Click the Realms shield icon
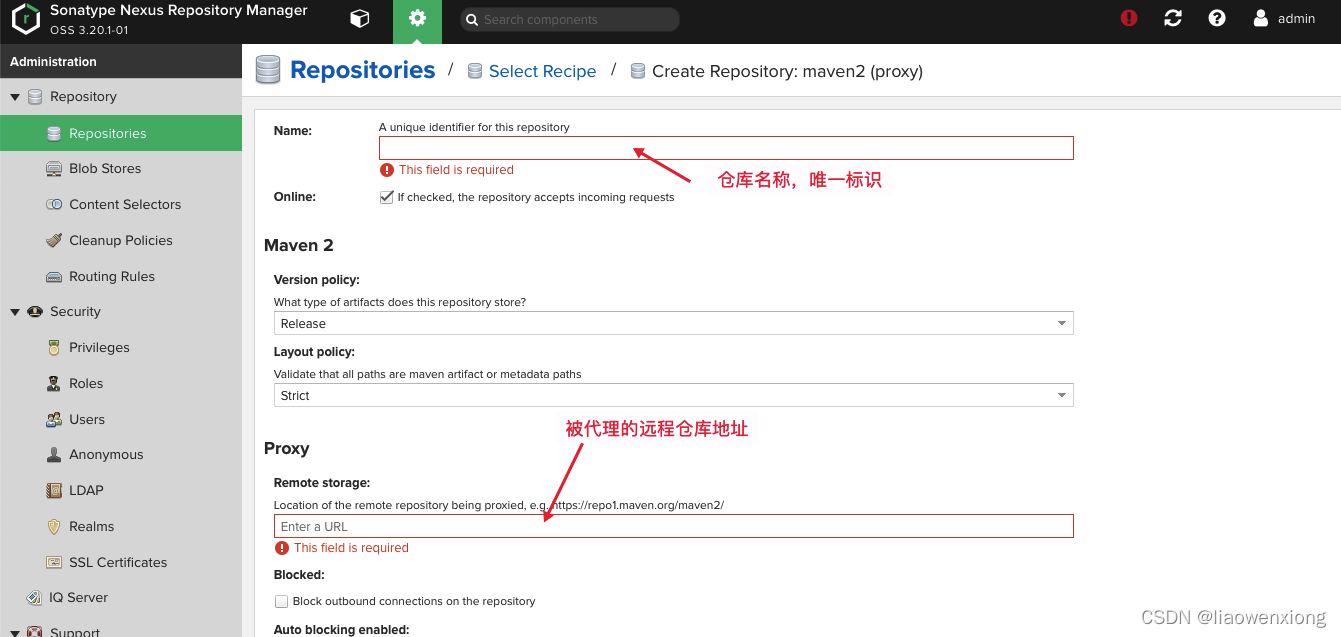This screenshot has width=1341, height=637. click(54, 527)
